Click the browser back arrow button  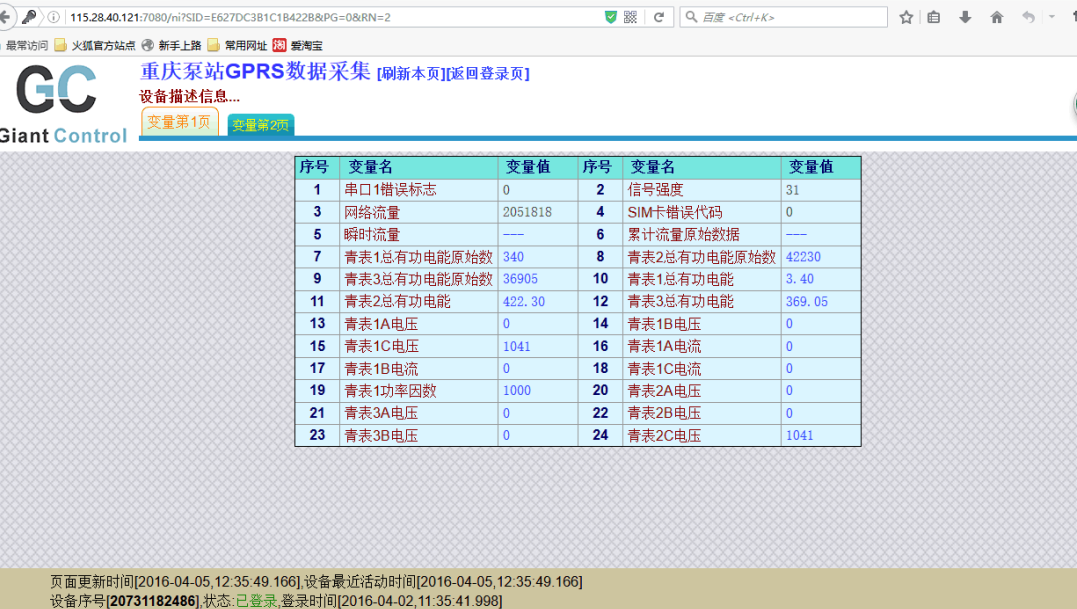tap(5, 17)
